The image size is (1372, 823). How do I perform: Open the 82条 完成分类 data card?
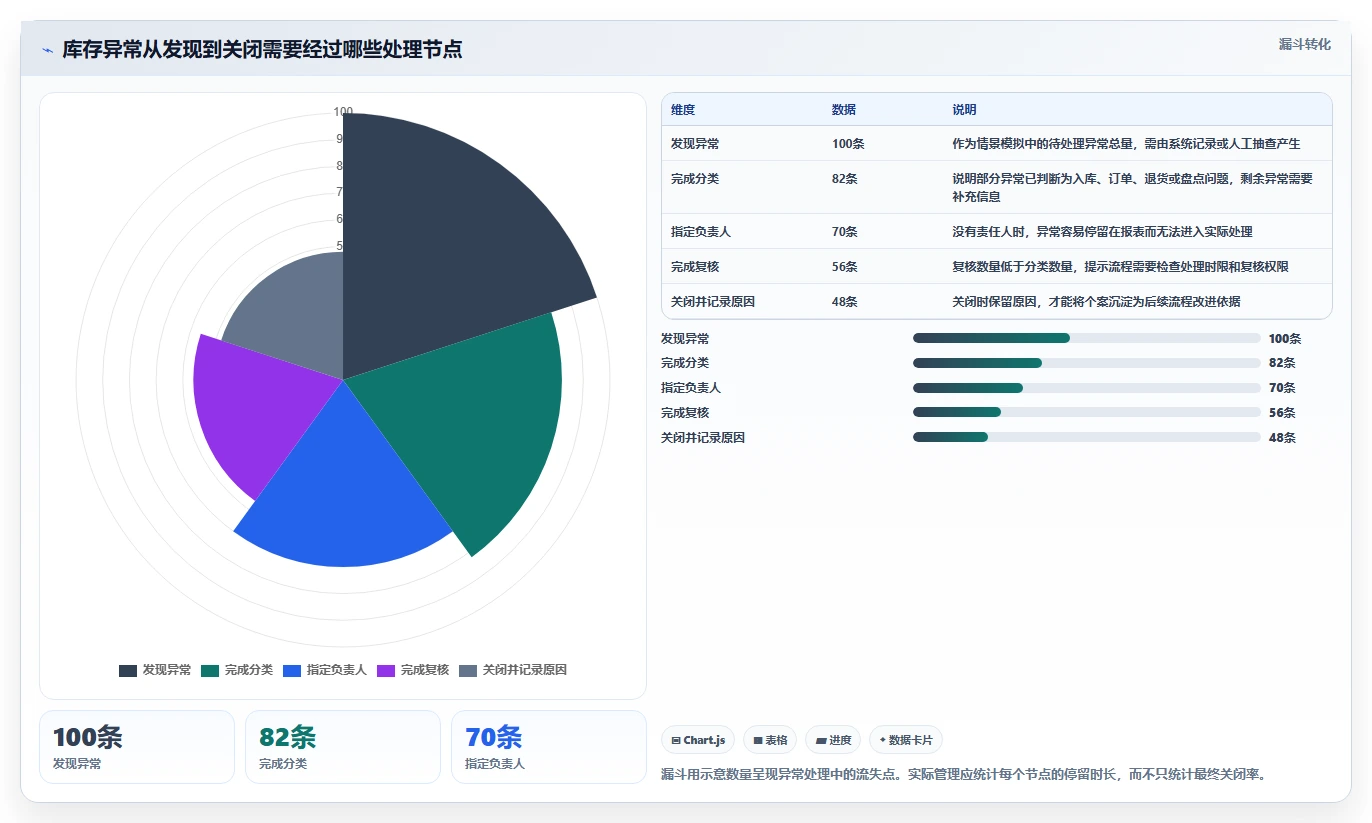coord(343,747)
